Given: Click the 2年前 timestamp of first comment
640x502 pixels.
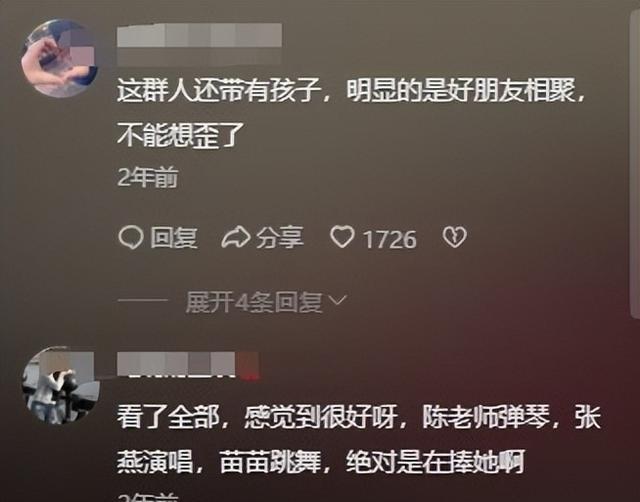Looking at the screenshot, I should 148,178.
